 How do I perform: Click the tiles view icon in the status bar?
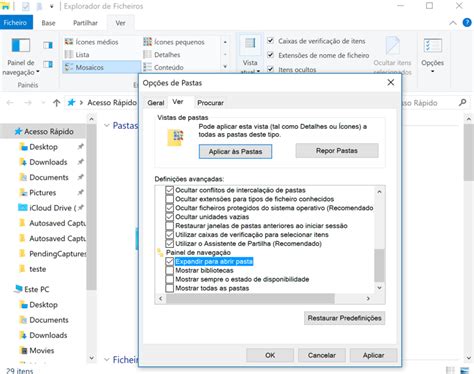pos(464,370)
